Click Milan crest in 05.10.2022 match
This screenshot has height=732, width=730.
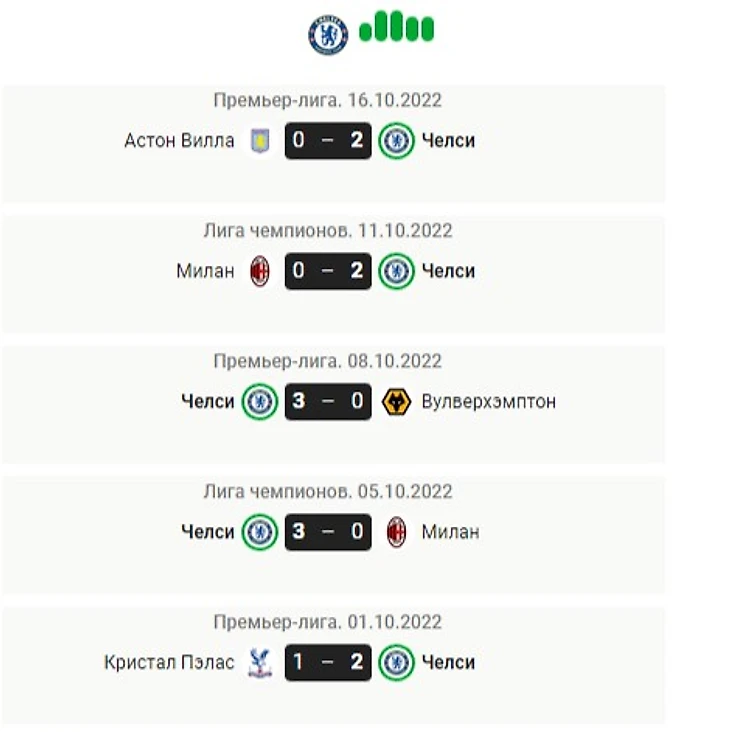pyautogui.click(x=396, y=532)
